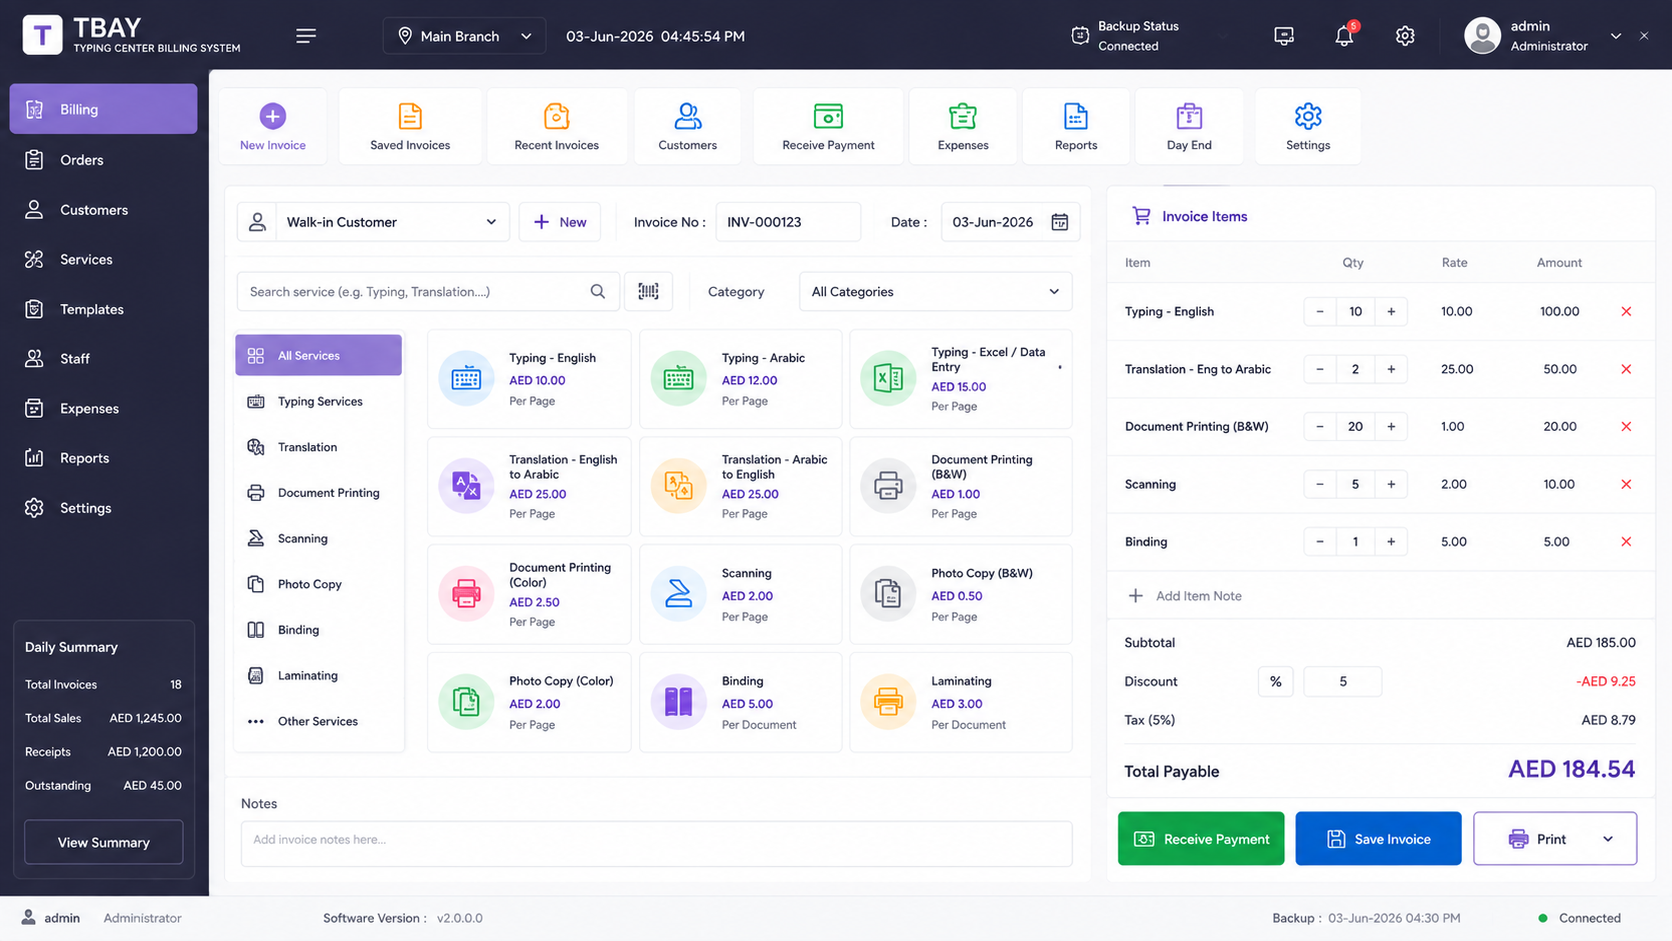
Task: Open Receive Payment toolbar icon
Action: pyautogui.click(x=828, y=127)
